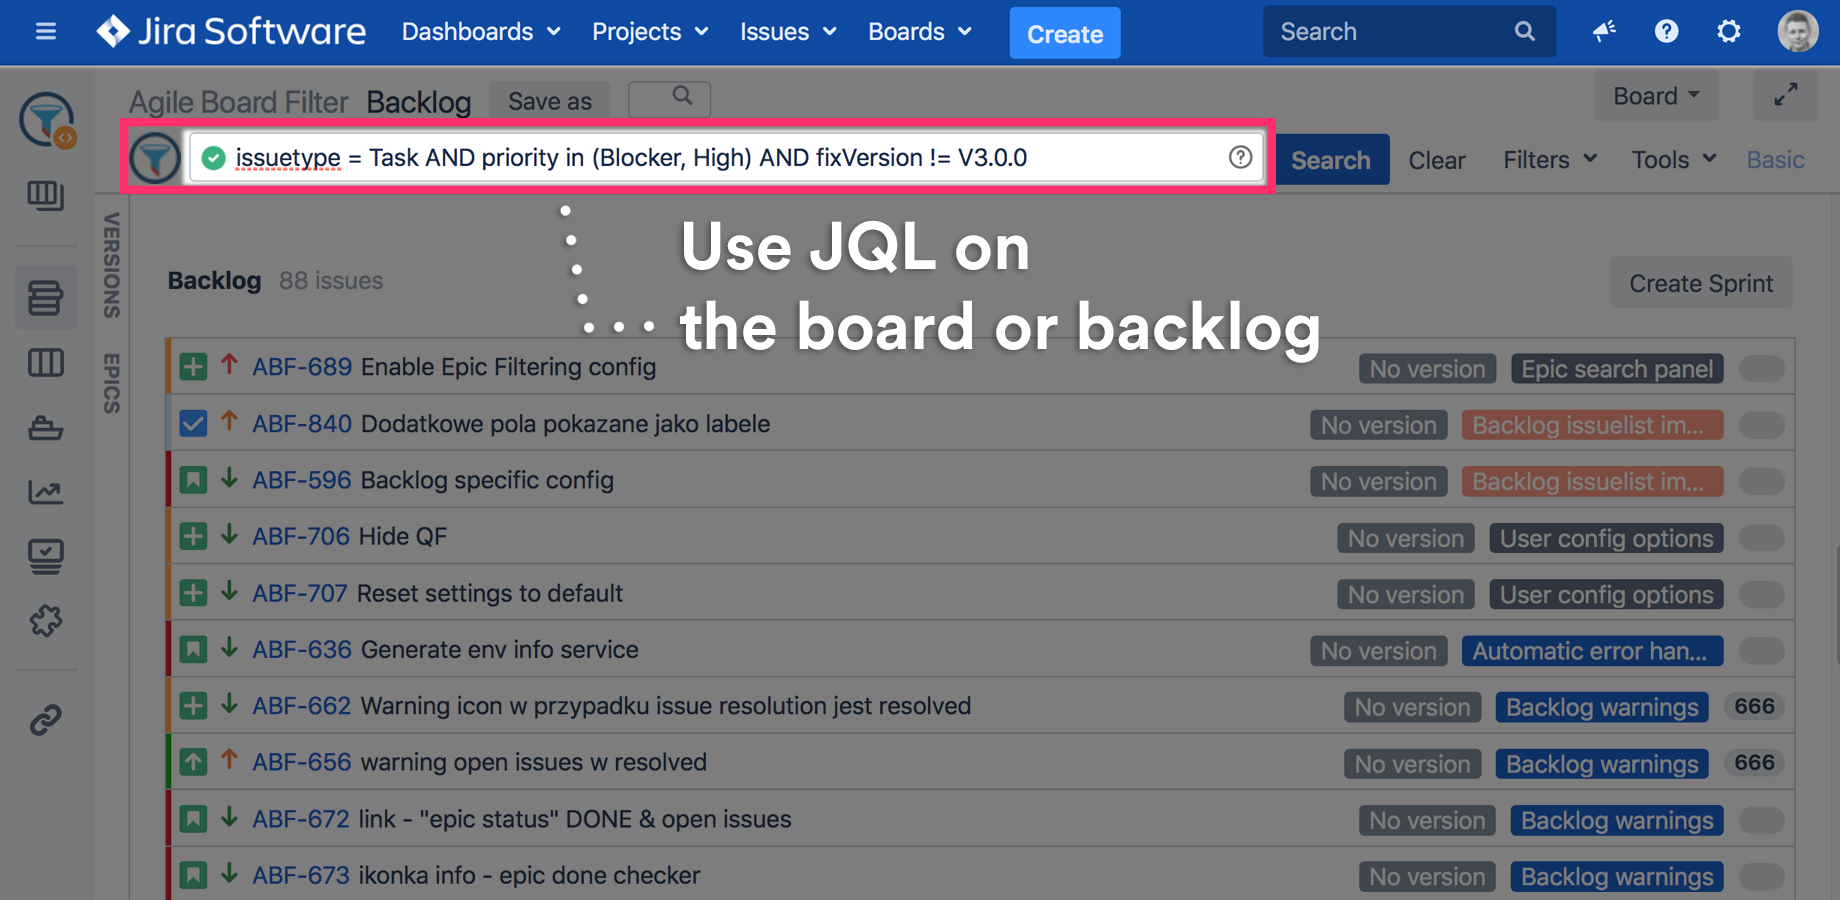Open the Board dropdown
The width and height of the screenshot is (1840, 900).
tap(1654, 95)
